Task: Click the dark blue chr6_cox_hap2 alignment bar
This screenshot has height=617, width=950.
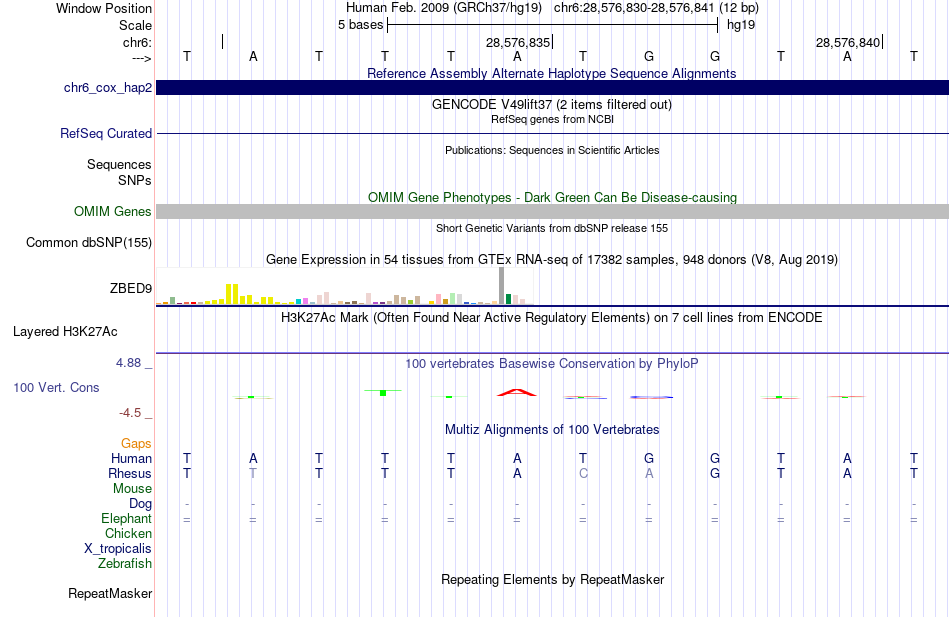Action: pos(552,87)
